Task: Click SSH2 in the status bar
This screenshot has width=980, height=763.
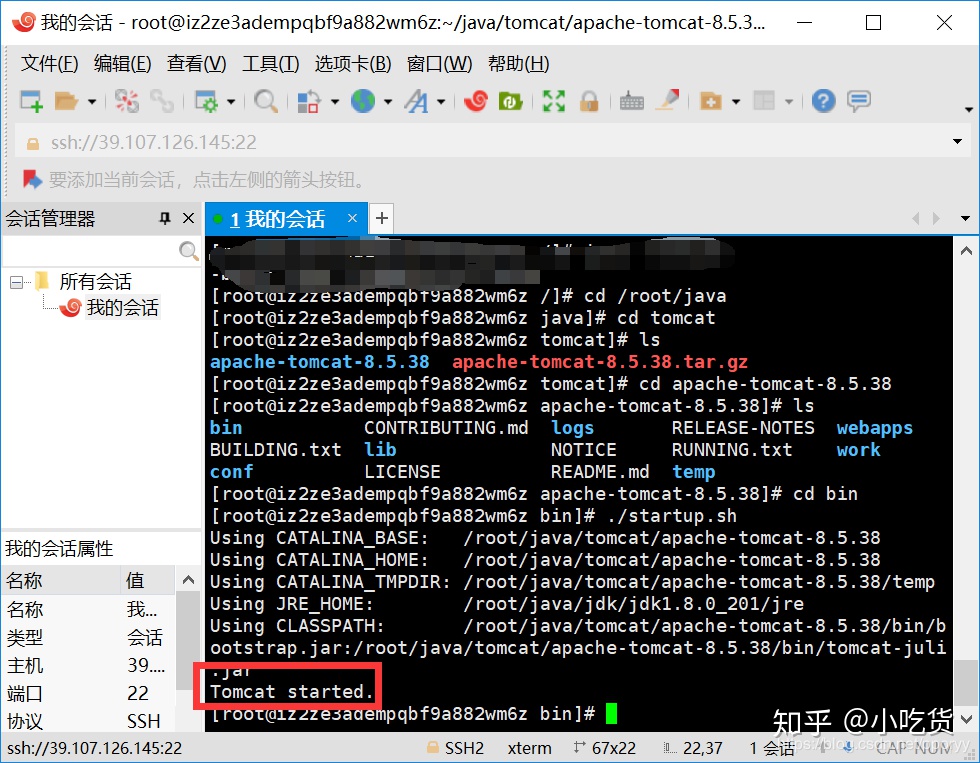Action: 464,748
